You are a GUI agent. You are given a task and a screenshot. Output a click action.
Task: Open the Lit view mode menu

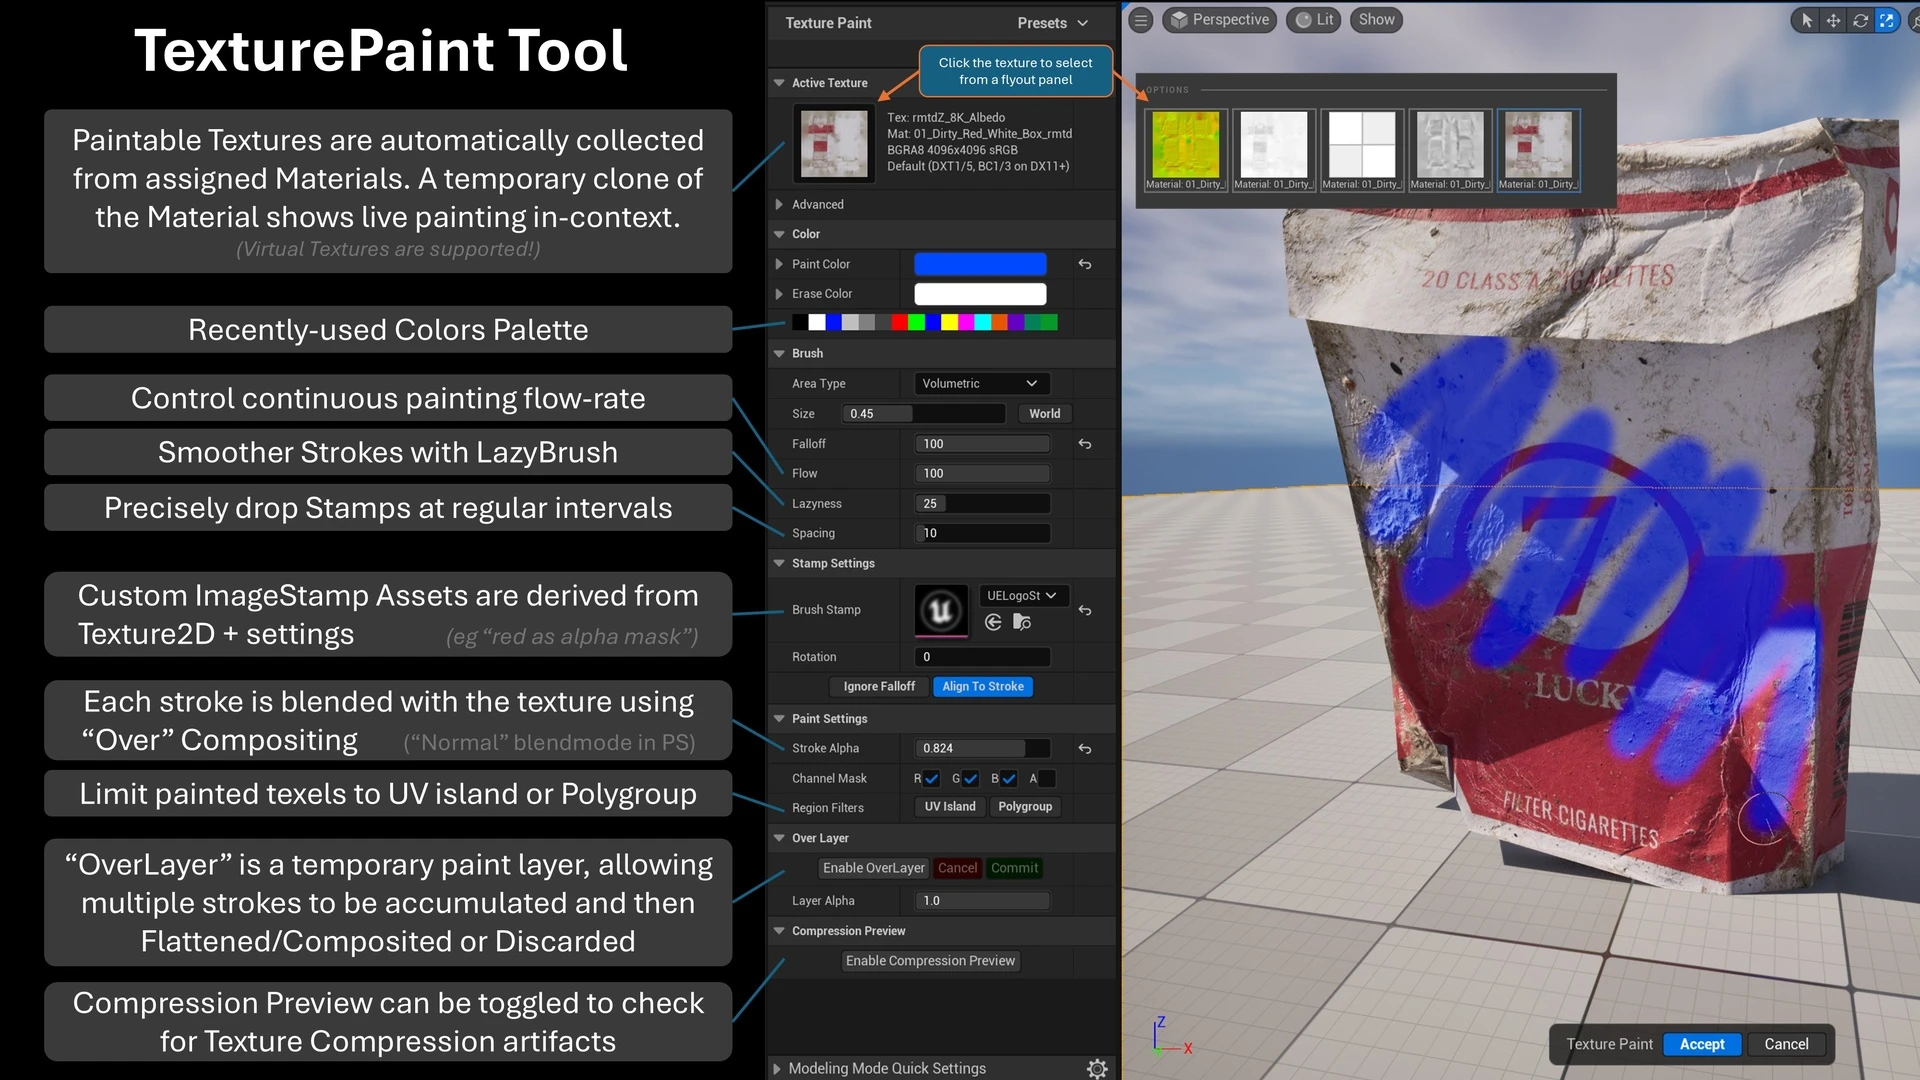(1313, 19)
